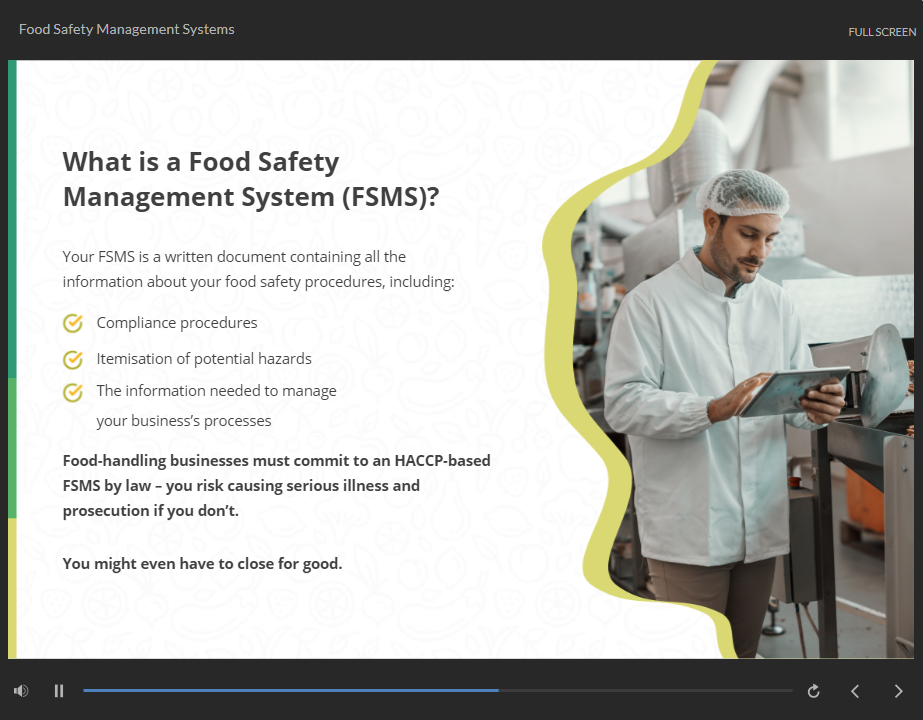The image size is (923, 720).
Task: Enter full screen mode
Action: (x=881, y=32)
